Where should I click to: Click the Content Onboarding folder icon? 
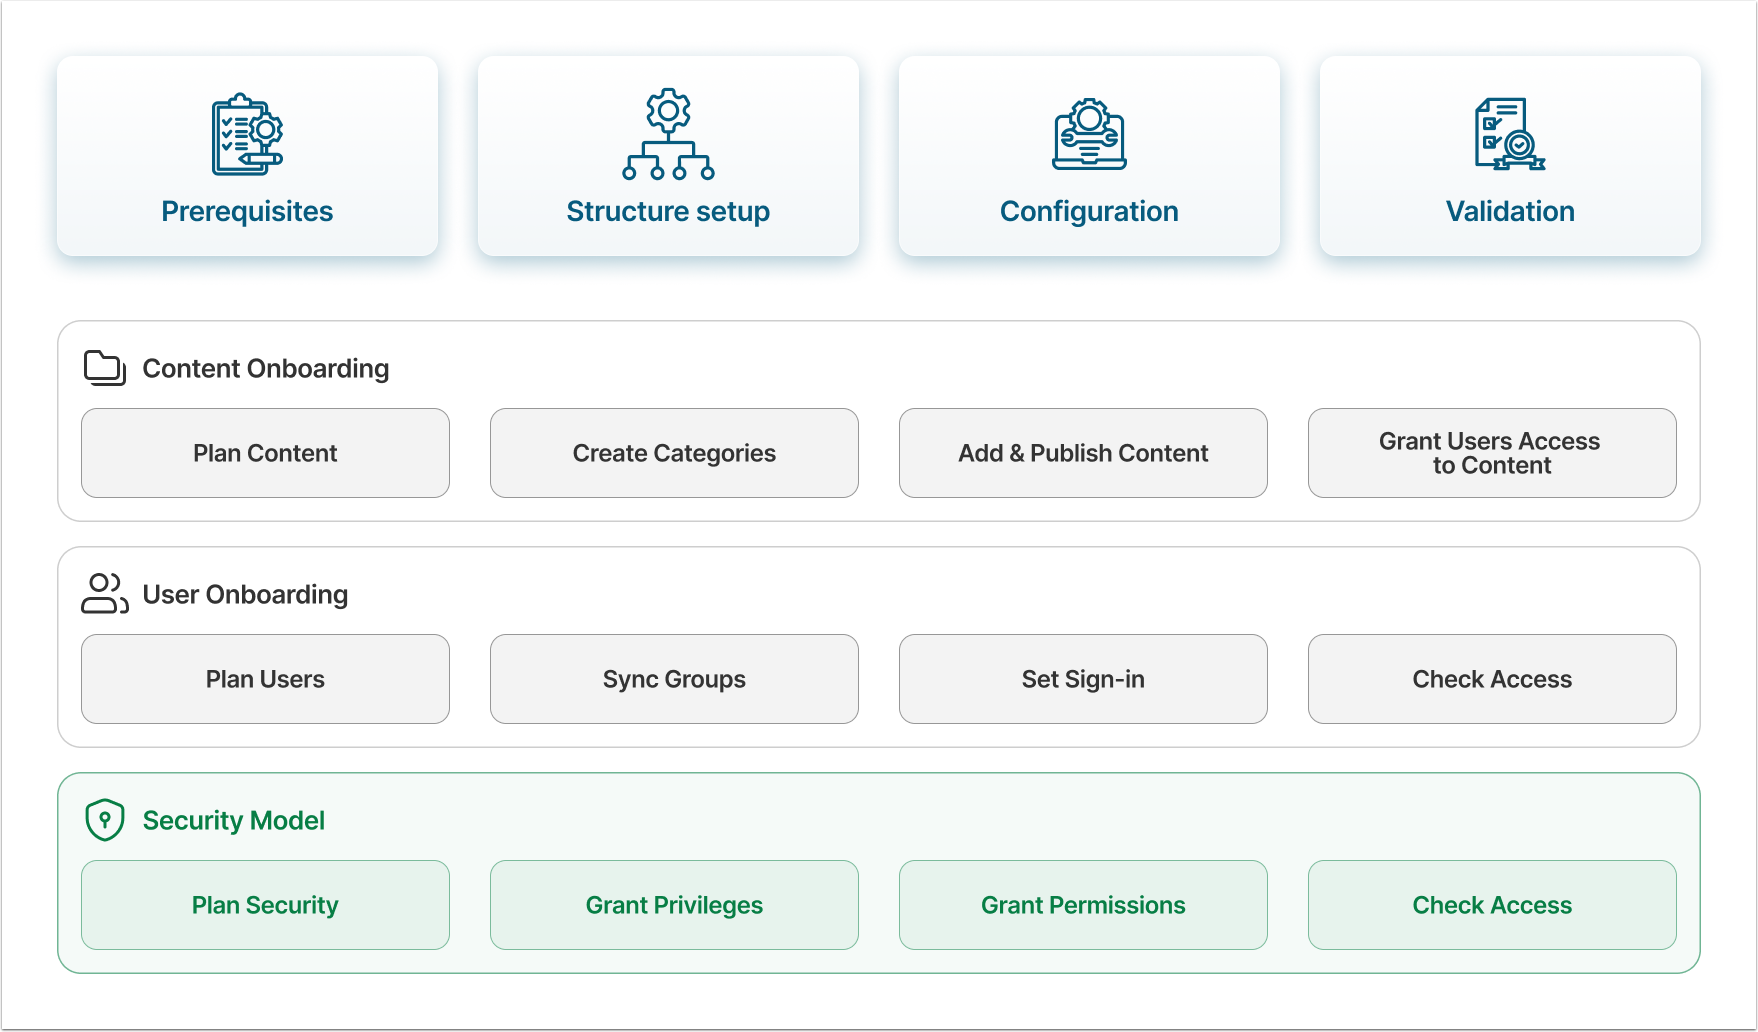[x=105, y=368]
